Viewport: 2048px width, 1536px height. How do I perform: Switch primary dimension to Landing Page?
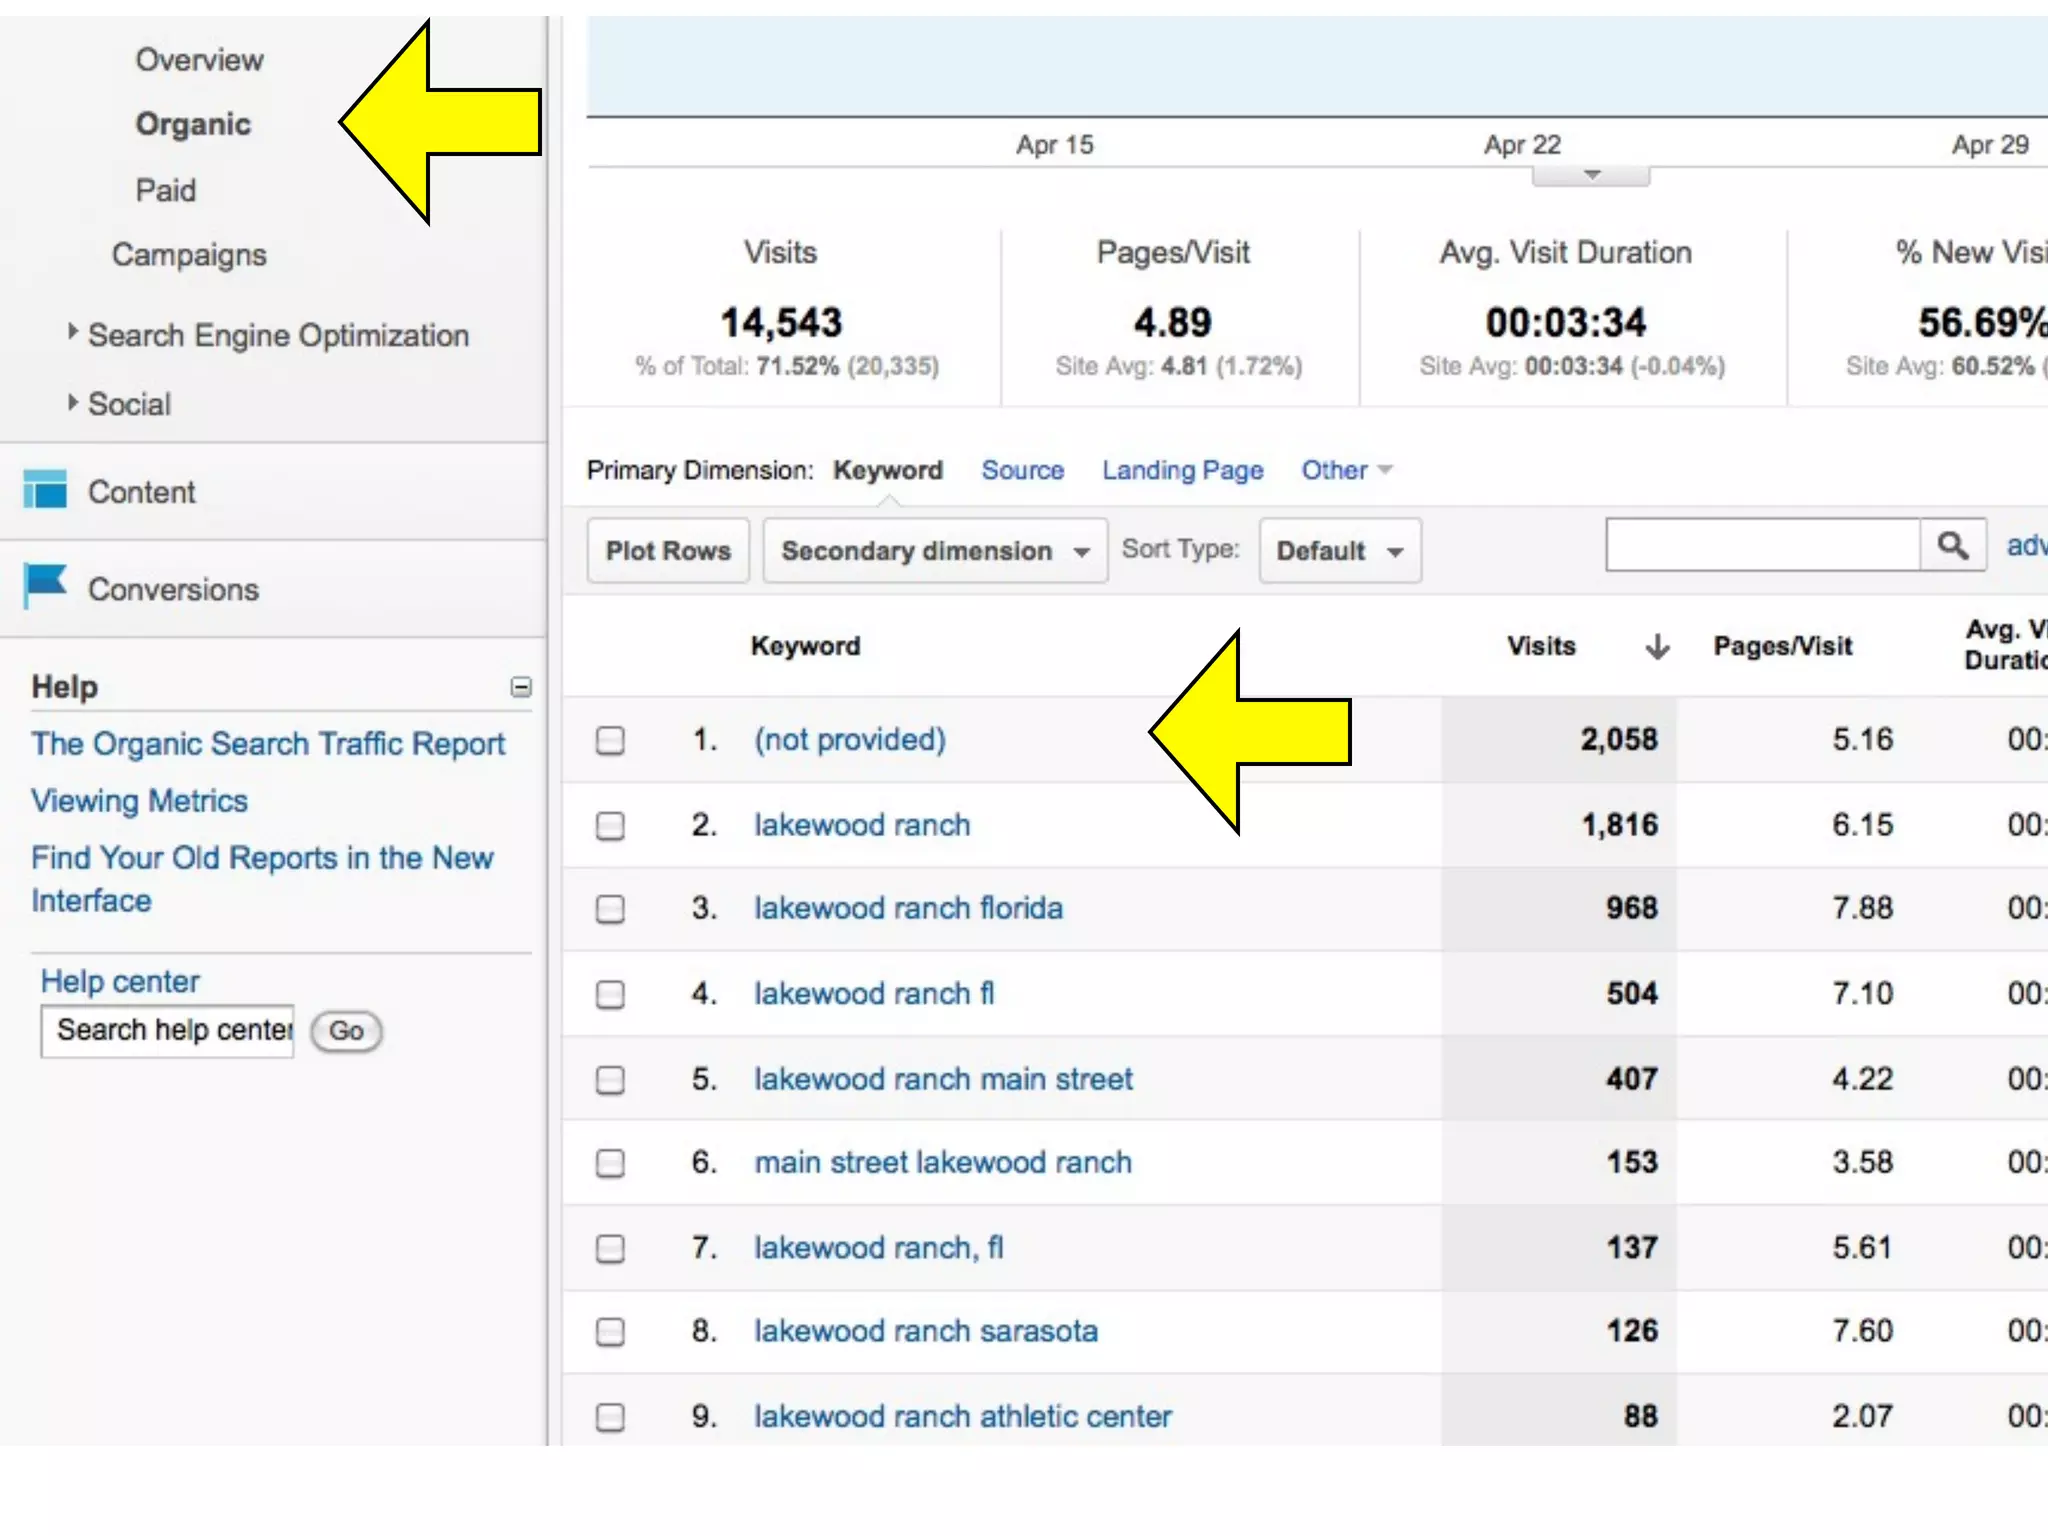point(1182,470)
